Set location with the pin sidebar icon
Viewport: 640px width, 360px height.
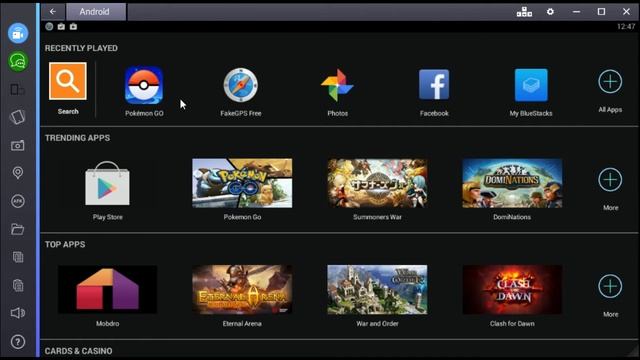coord(18,173)
